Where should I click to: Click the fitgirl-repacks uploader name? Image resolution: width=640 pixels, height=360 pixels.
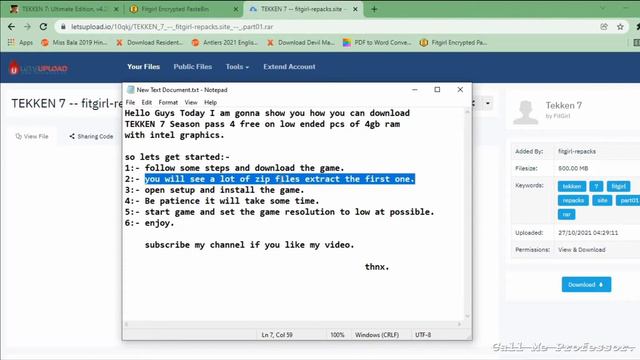coord(577,151)
